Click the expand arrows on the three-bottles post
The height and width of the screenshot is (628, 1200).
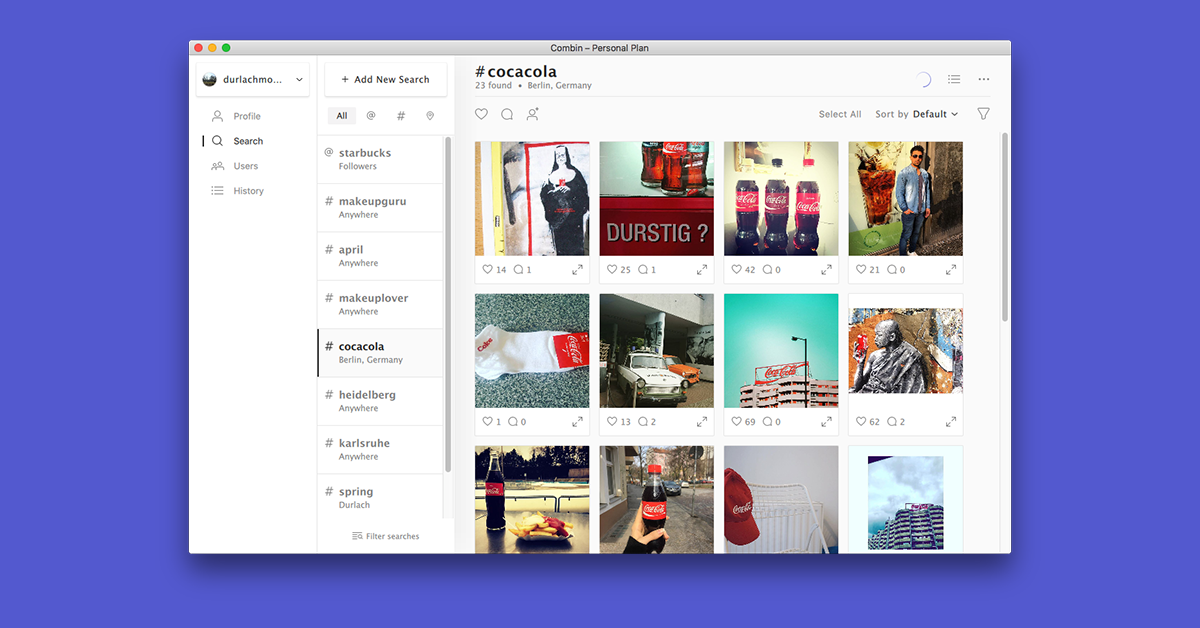826,270
